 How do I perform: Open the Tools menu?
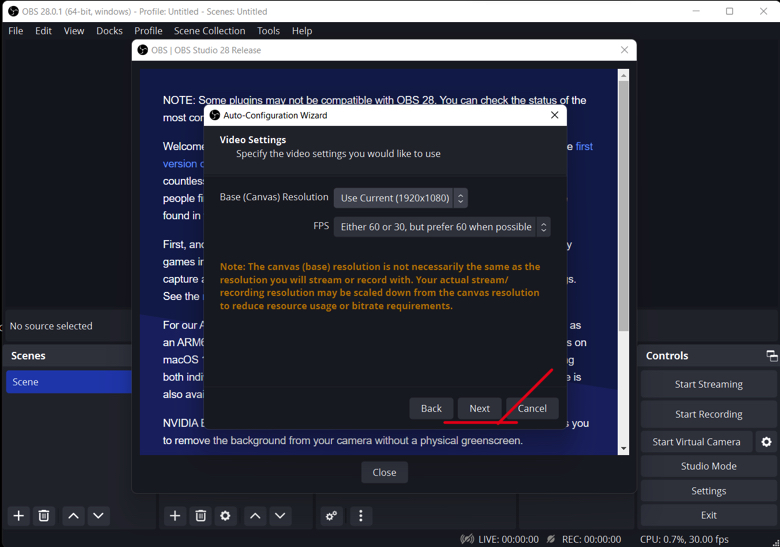click(x=268, y=31)
